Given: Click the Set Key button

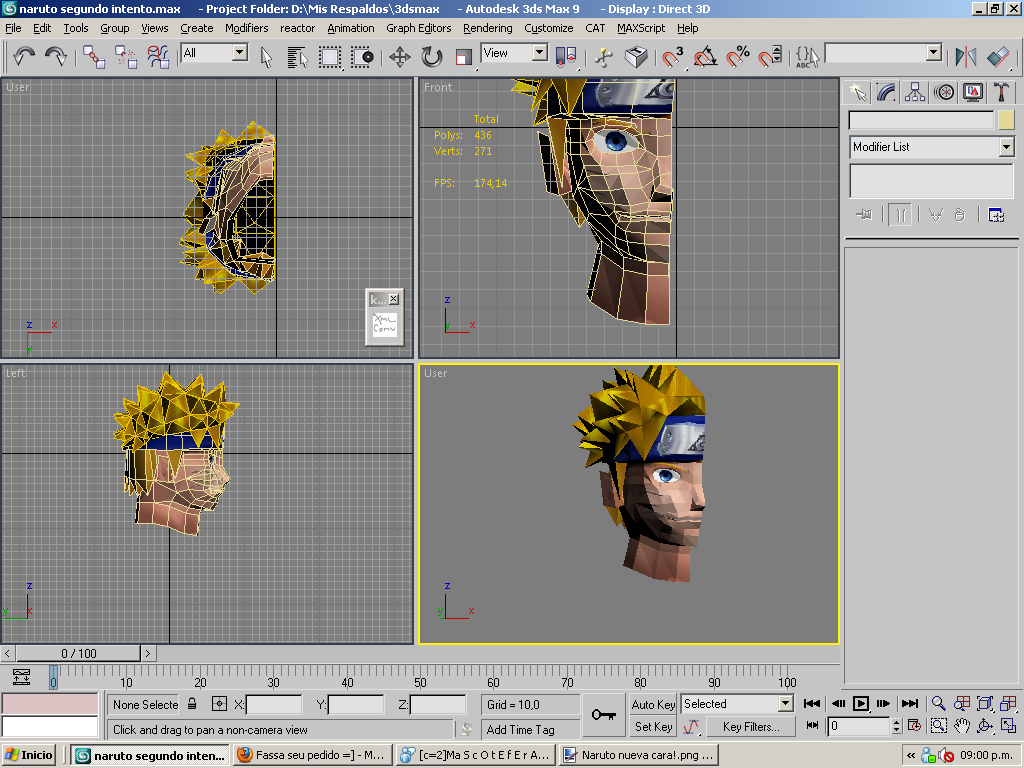Looking at the screenshot, I should 653,727.
